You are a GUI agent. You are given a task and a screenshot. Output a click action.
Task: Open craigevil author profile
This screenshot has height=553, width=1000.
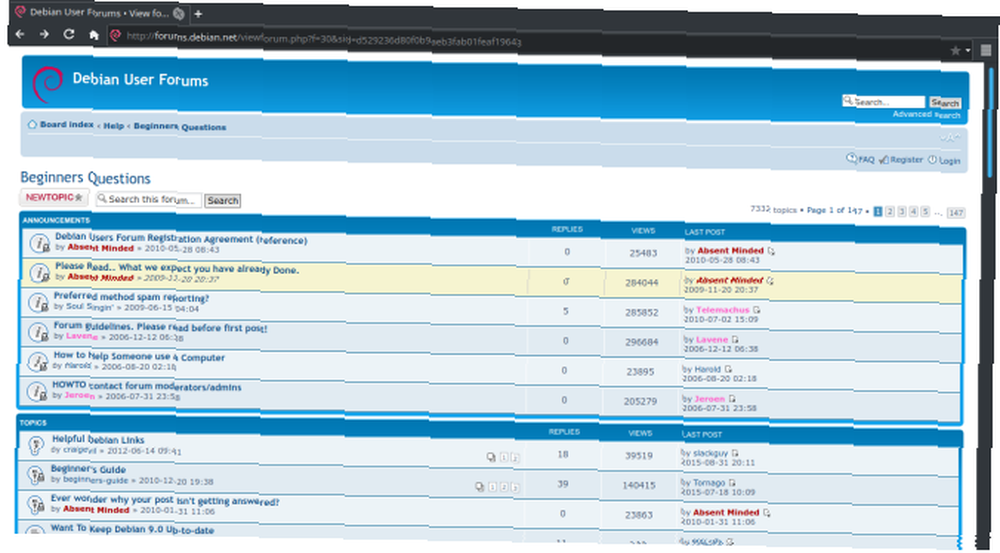click(78, 450)
